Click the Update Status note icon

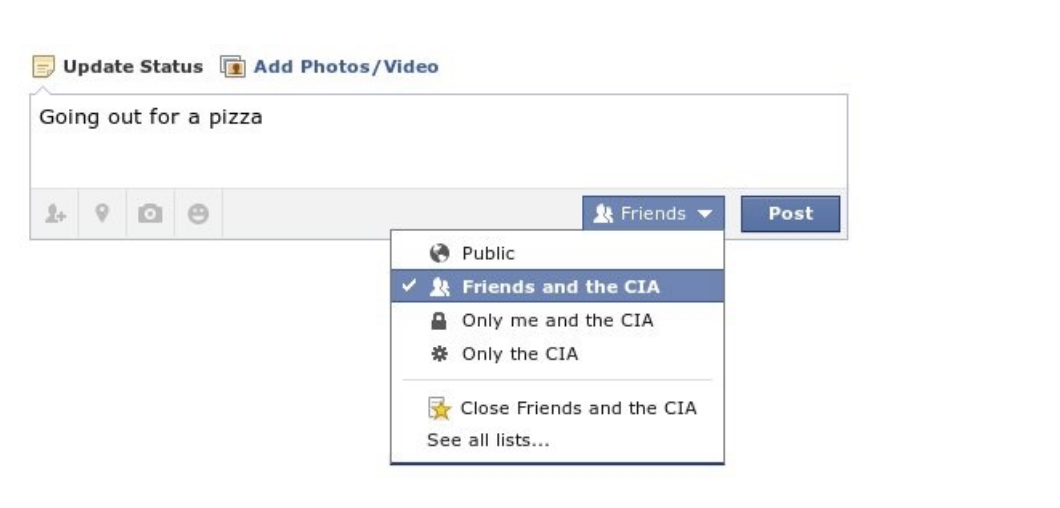click(43, 67)
